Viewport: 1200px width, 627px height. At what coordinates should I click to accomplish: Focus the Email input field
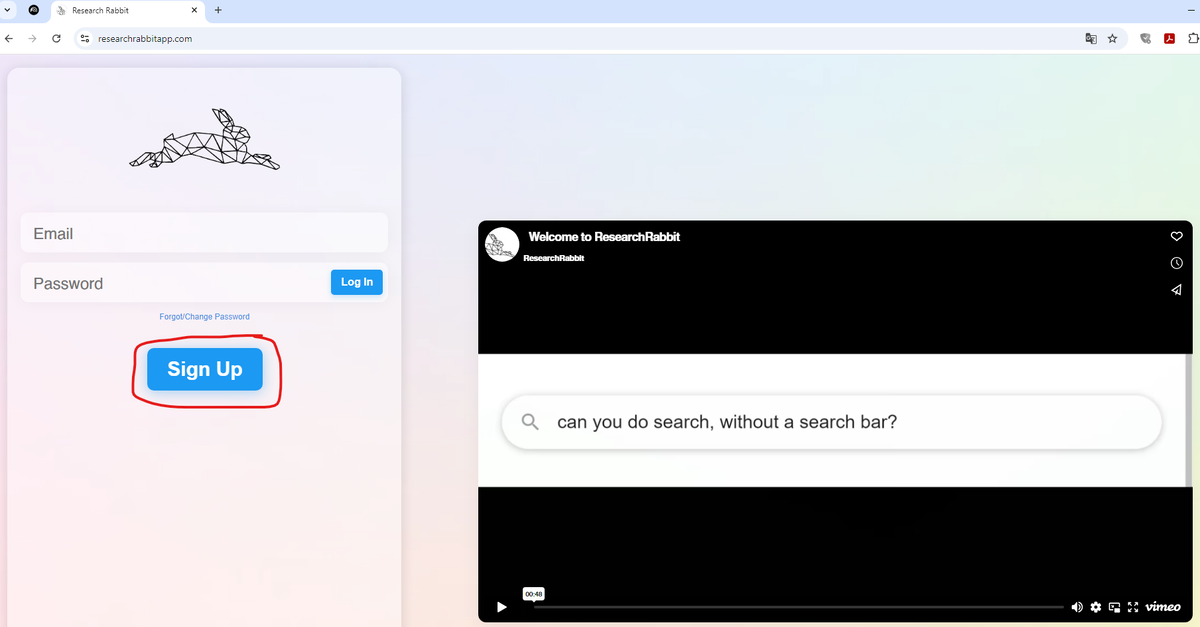coord(204,233)
